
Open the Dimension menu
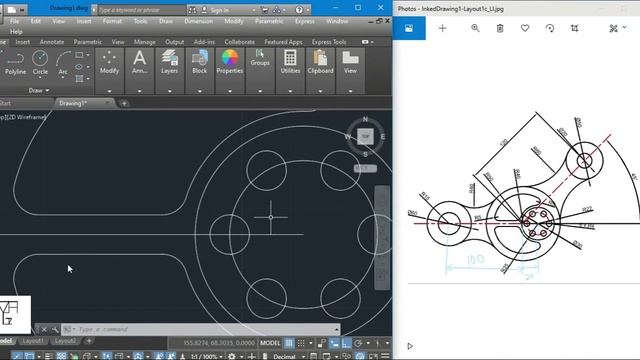(198, 21)
